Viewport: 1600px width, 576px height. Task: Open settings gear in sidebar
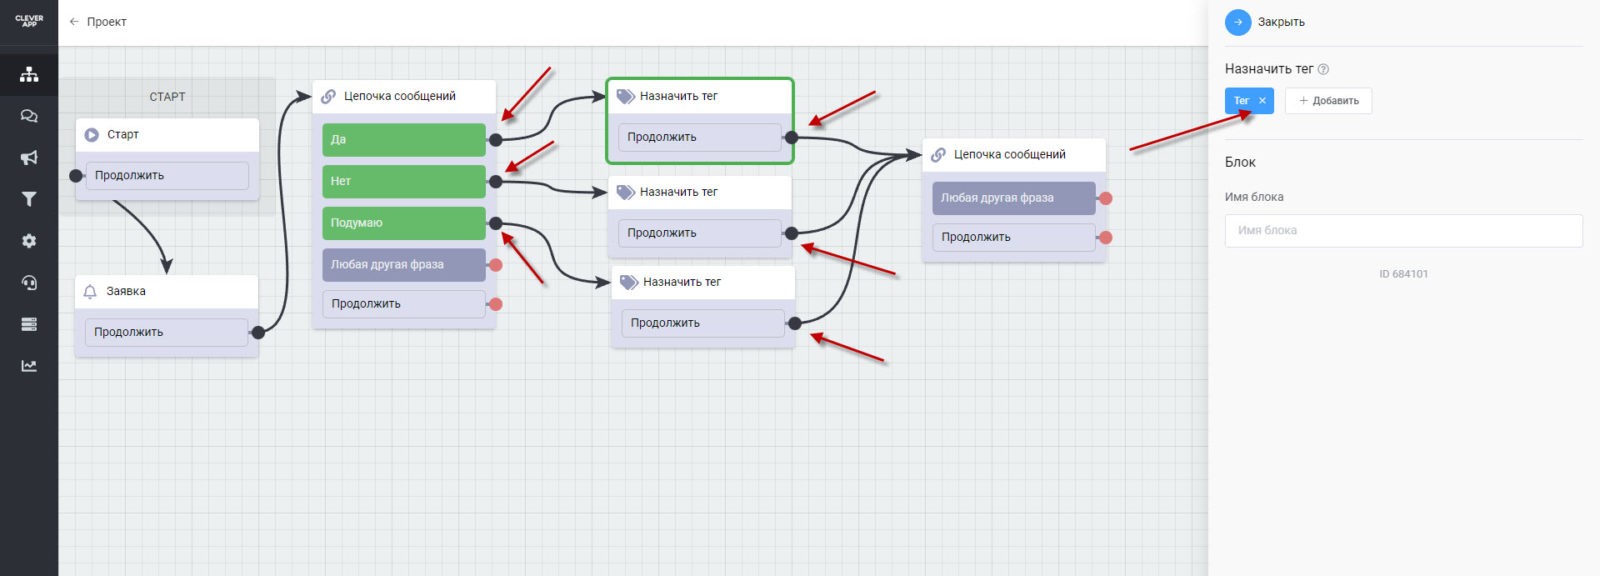[29, 241]
